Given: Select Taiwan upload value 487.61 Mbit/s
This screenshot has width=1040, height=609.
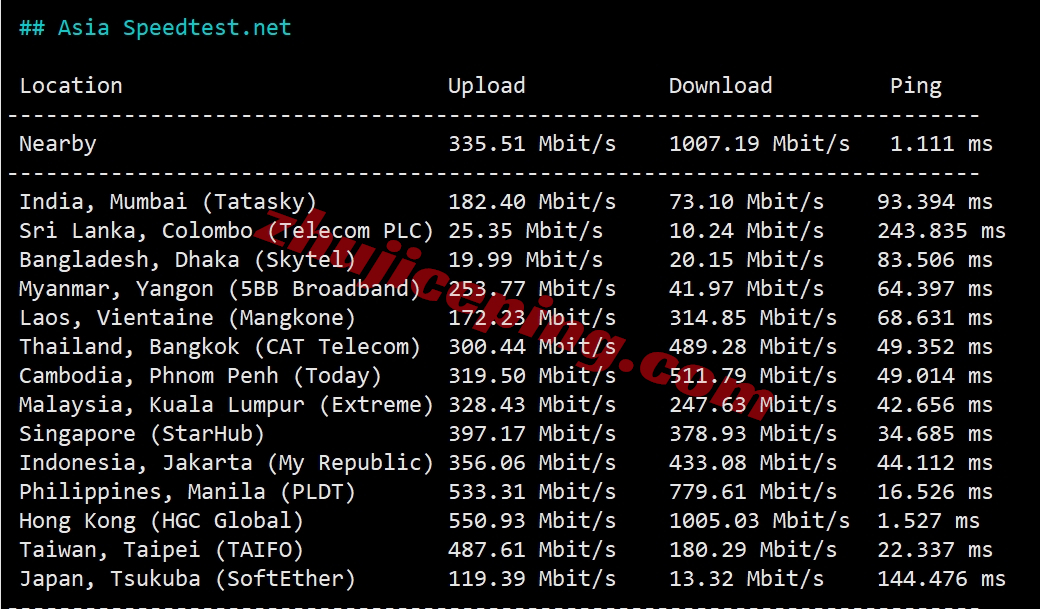Looking at the screenshot, I should point(532,550).
